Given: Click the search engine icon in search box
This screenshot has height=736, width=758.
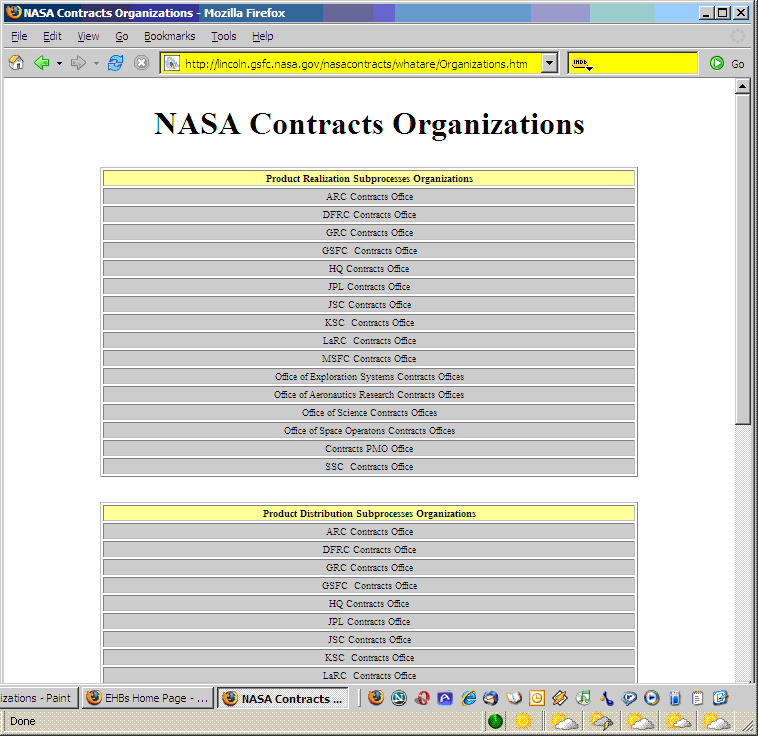Looking at the screenshot, I should (x=582, y=63).
